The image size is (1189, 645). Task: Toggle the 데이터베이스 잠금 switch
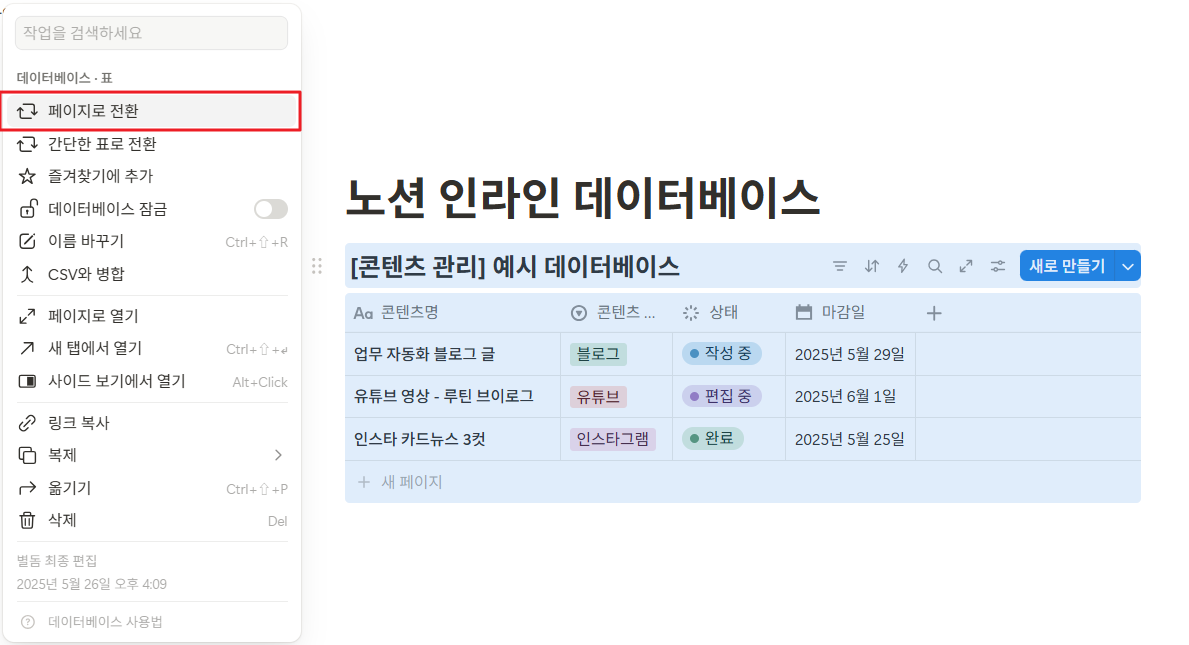tap(270, 208)
